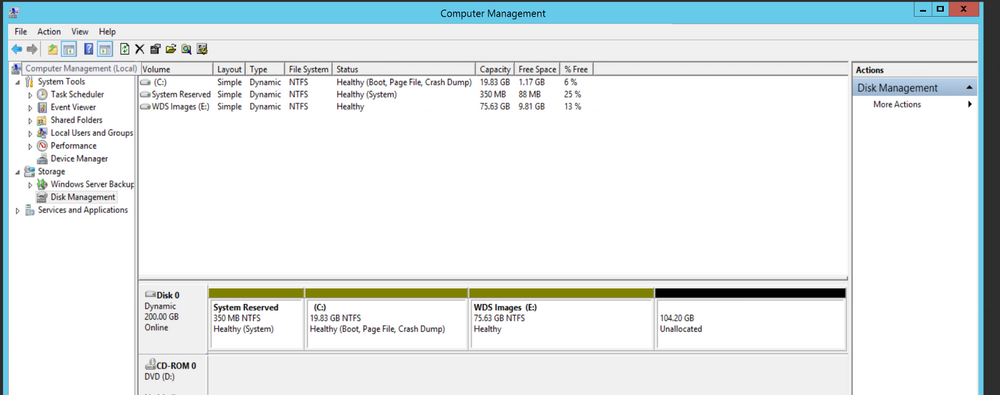Select Disk Management in the tree

(83, 197)
